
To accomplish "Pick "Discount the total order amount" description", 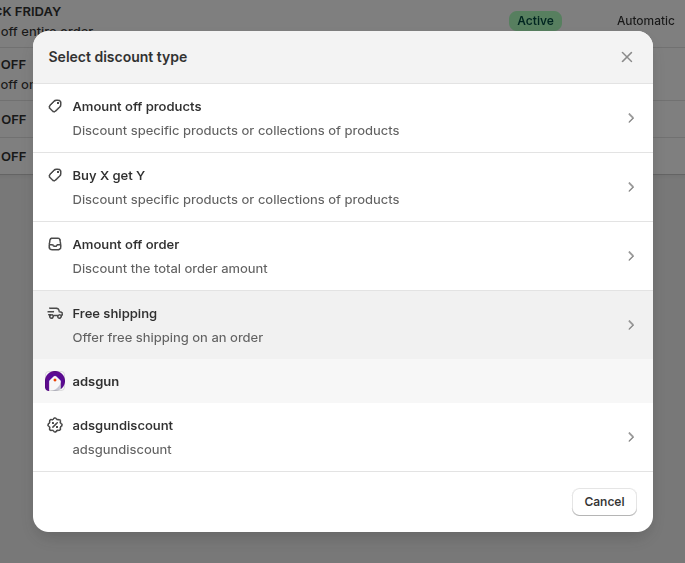I will 170,268.
